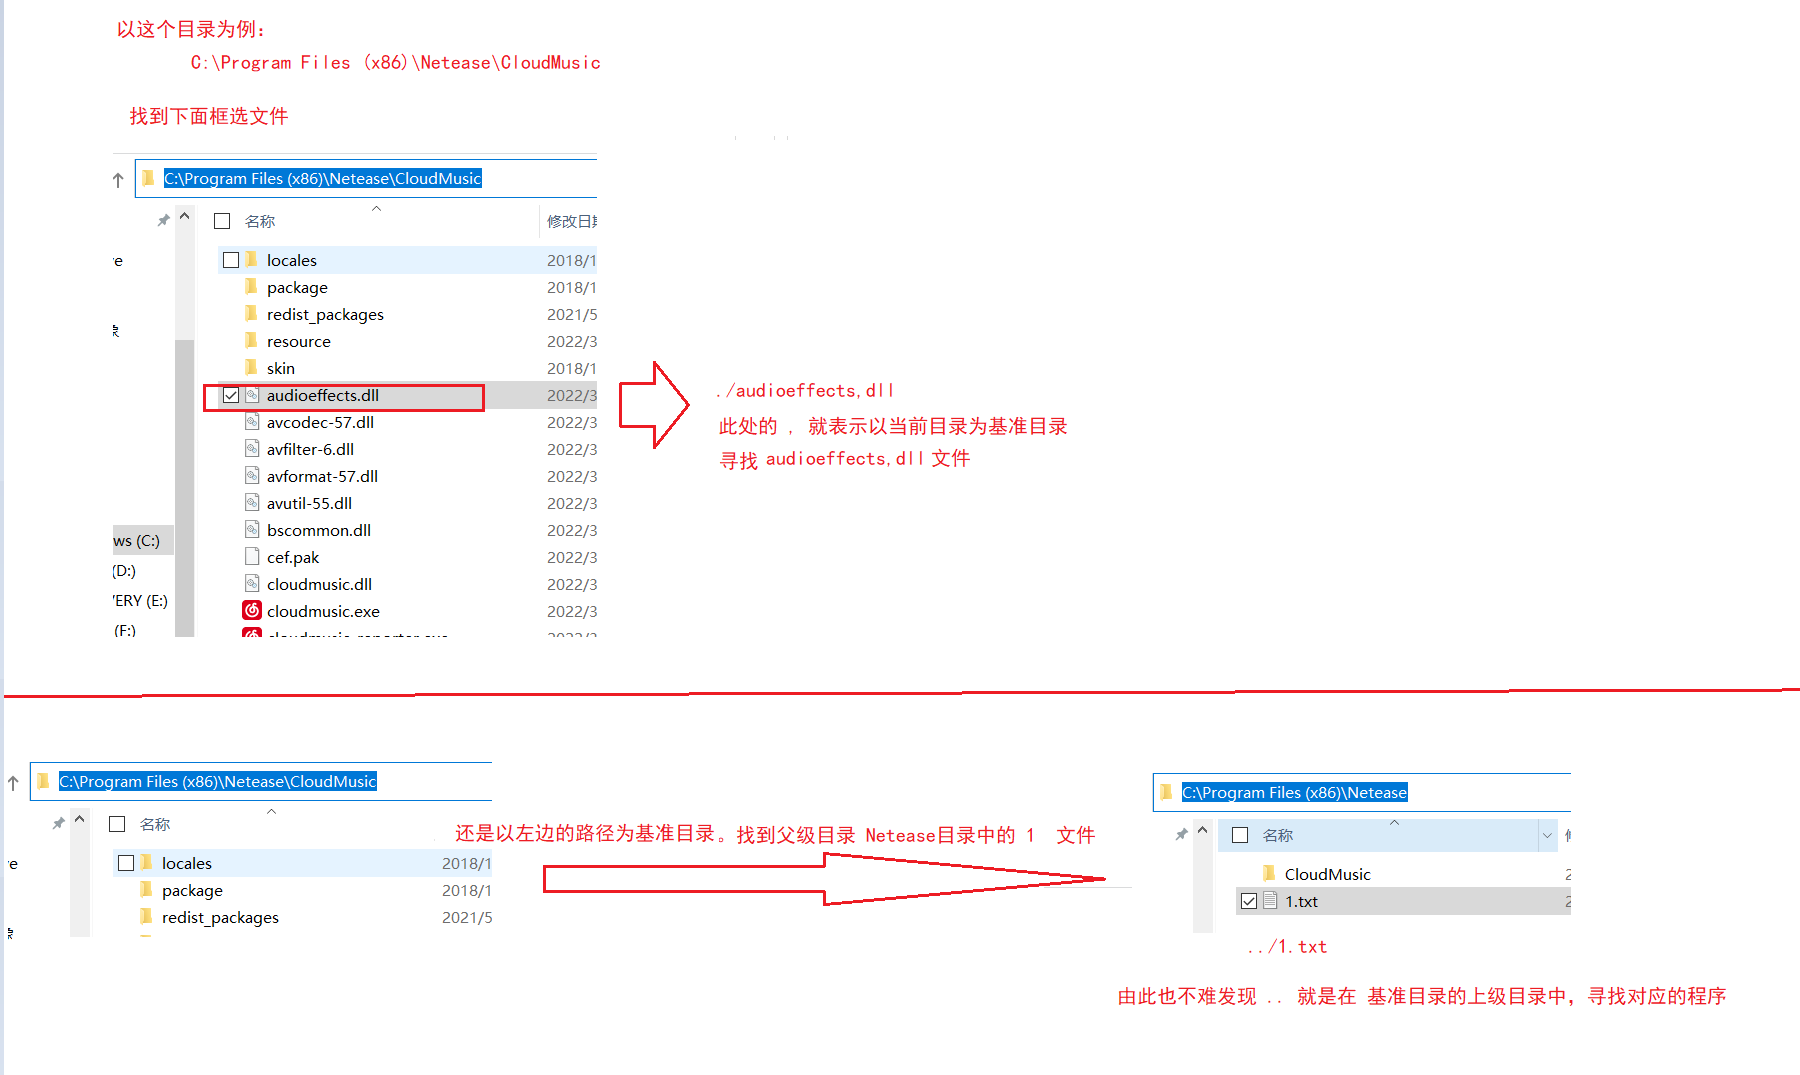Toggle the select-all checkbox in the top explorer header
This screenshot has width=1800, height=1075.
pyautogui.click(x=222, y=221)
